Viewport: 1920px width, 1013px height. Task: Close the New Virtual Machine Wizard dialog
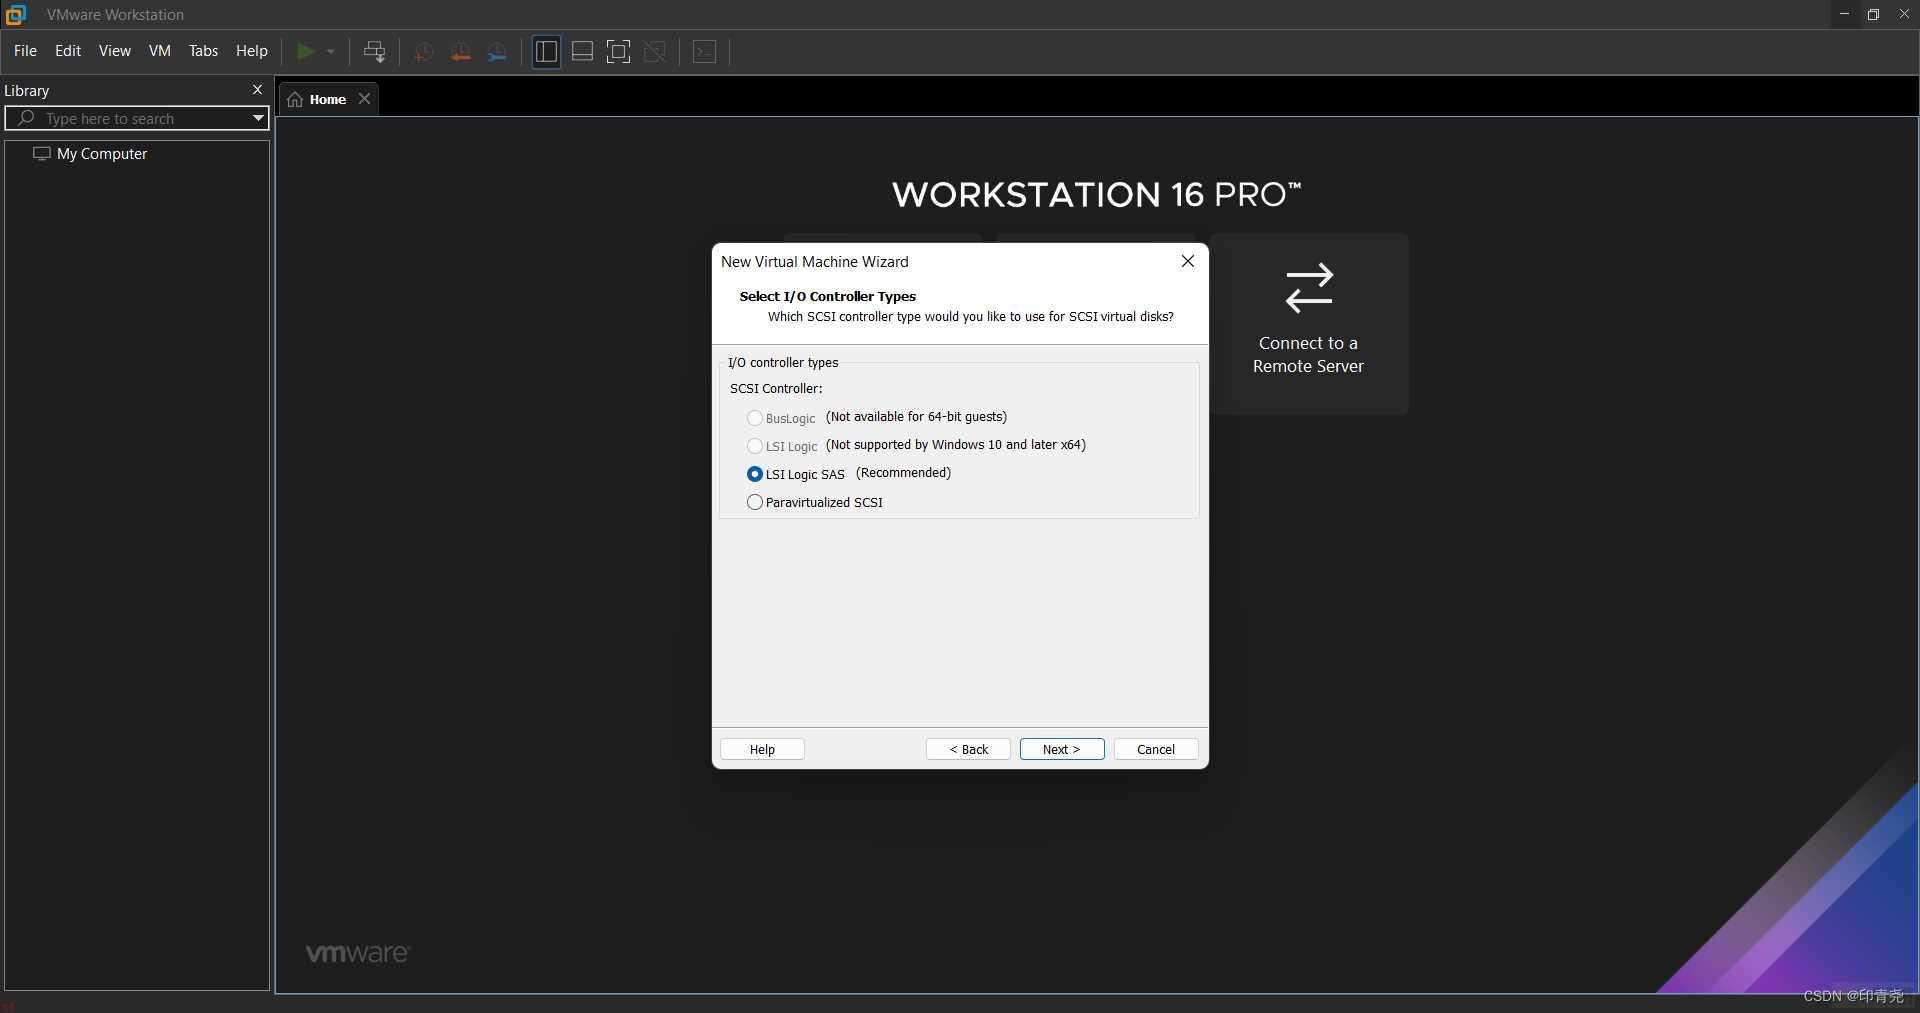[x=1188, y=261]
